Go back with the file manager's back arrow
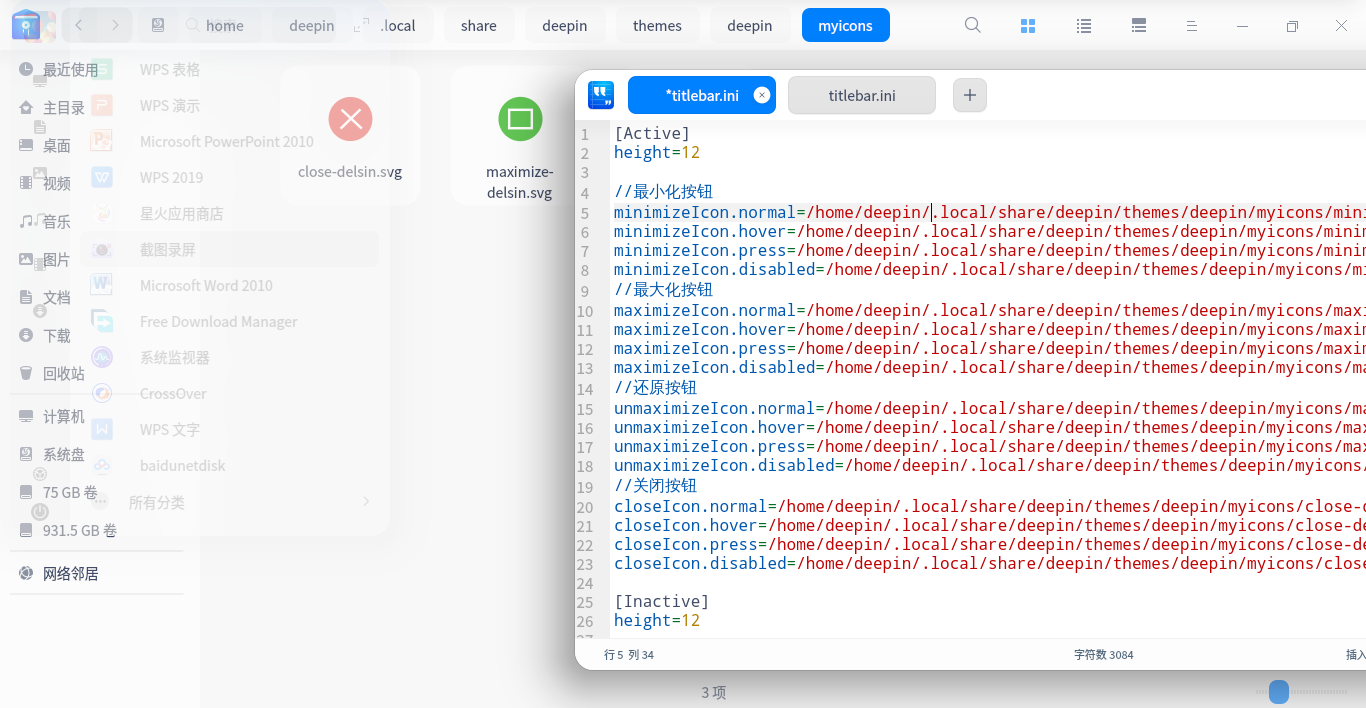Image resolution: width=1366 pixels, height=708 pixels. click(x=79, y=25)
